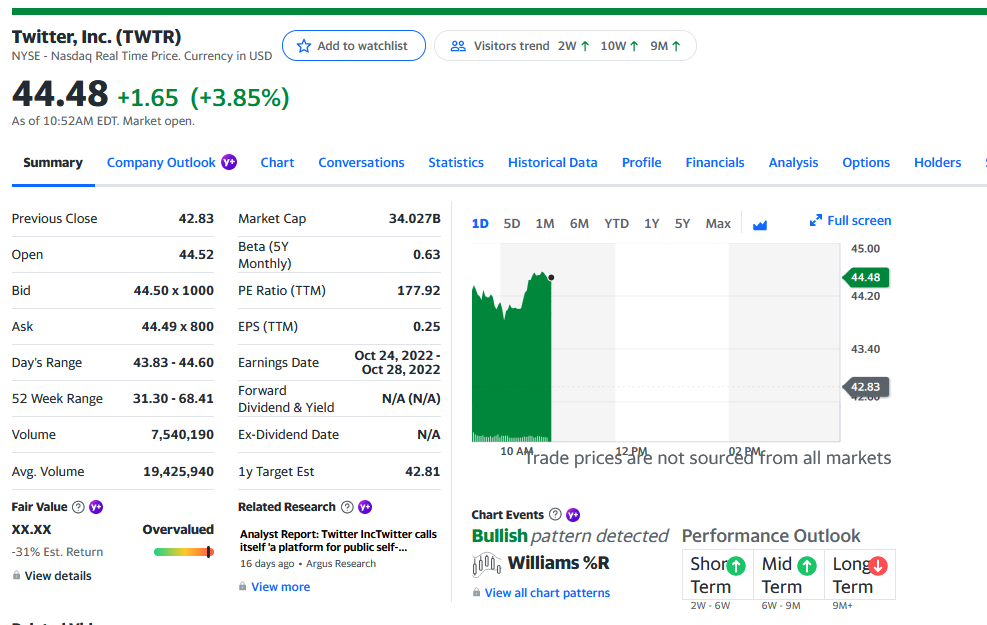This screenshot has width=987, height=625.
Task: Open the Twitter analyst report headline
Action: tap(338, 541)
